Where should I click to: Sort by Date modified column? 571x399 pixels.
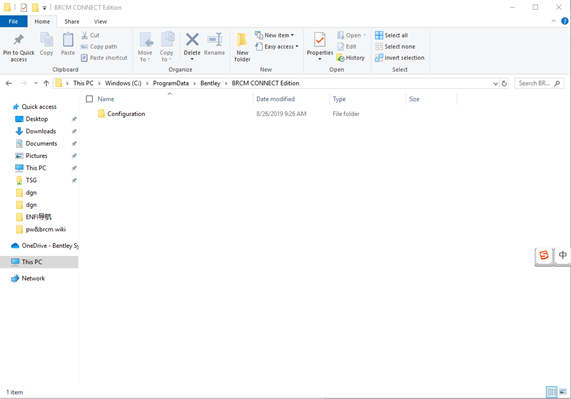tap(275, 99)
